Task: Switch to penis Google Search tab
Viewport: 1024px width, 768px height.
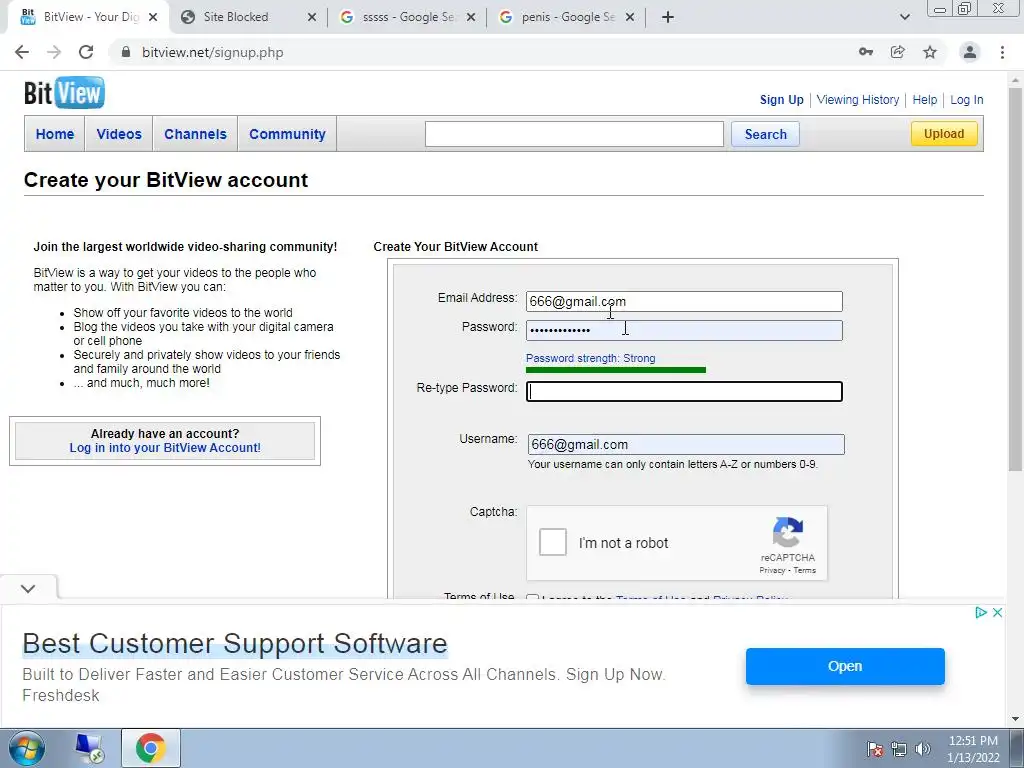Action: point(566,17)
